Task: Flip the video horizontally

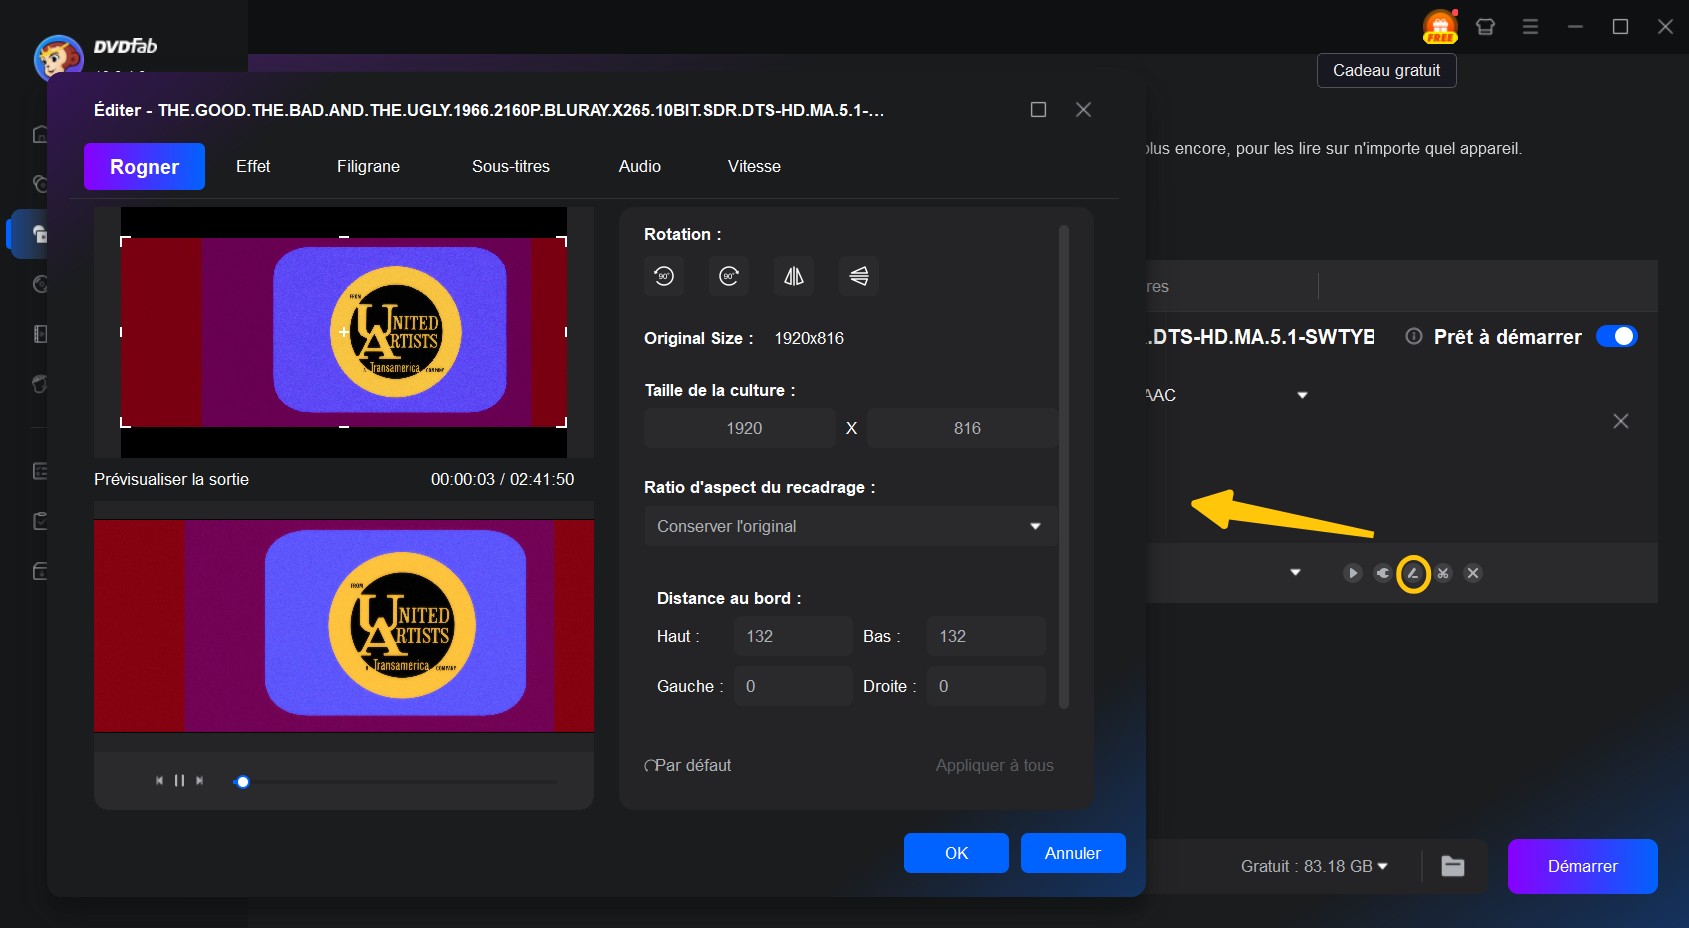Action: [794, 276]
